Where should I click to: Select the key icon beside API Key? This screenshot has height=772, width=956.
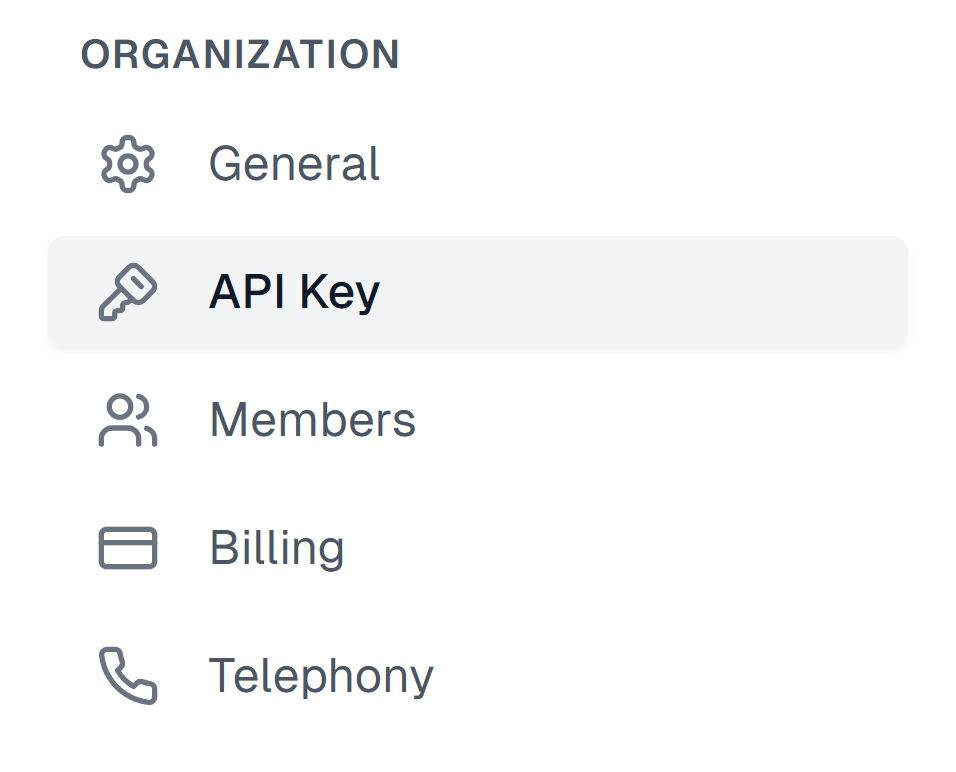coord(128,291)
